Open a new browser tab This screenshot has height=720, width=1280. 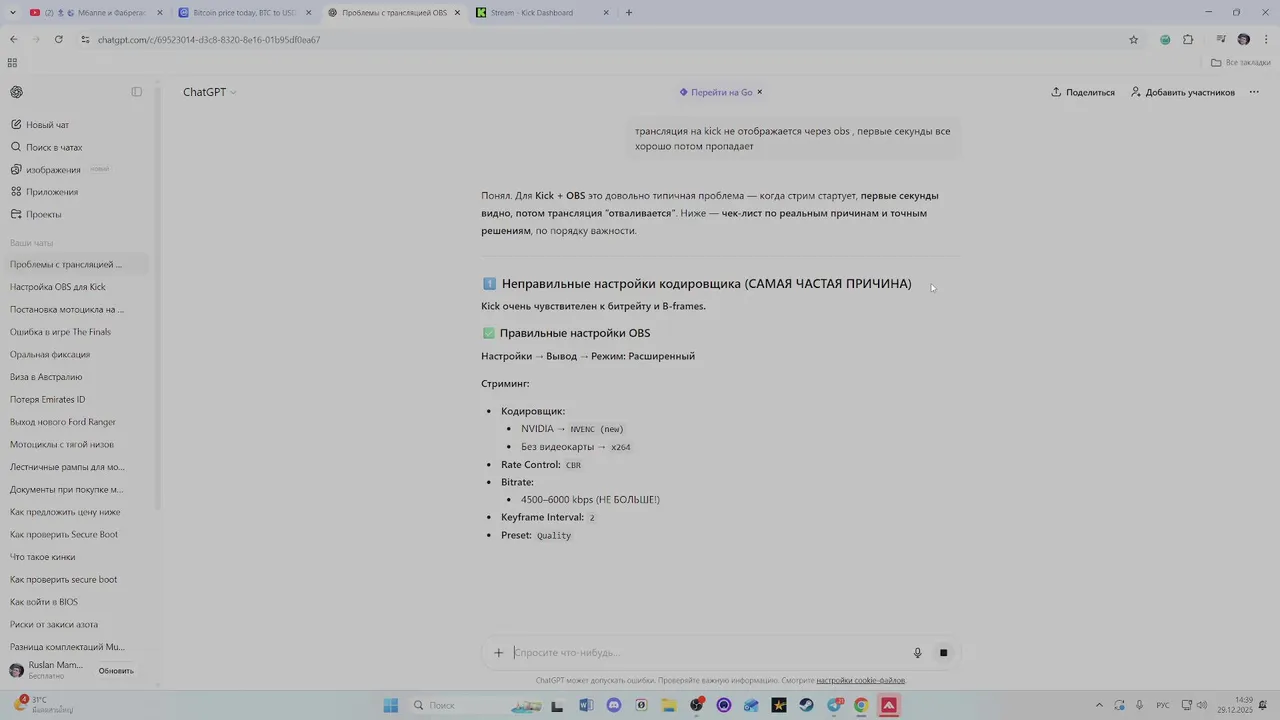(629, 13)
